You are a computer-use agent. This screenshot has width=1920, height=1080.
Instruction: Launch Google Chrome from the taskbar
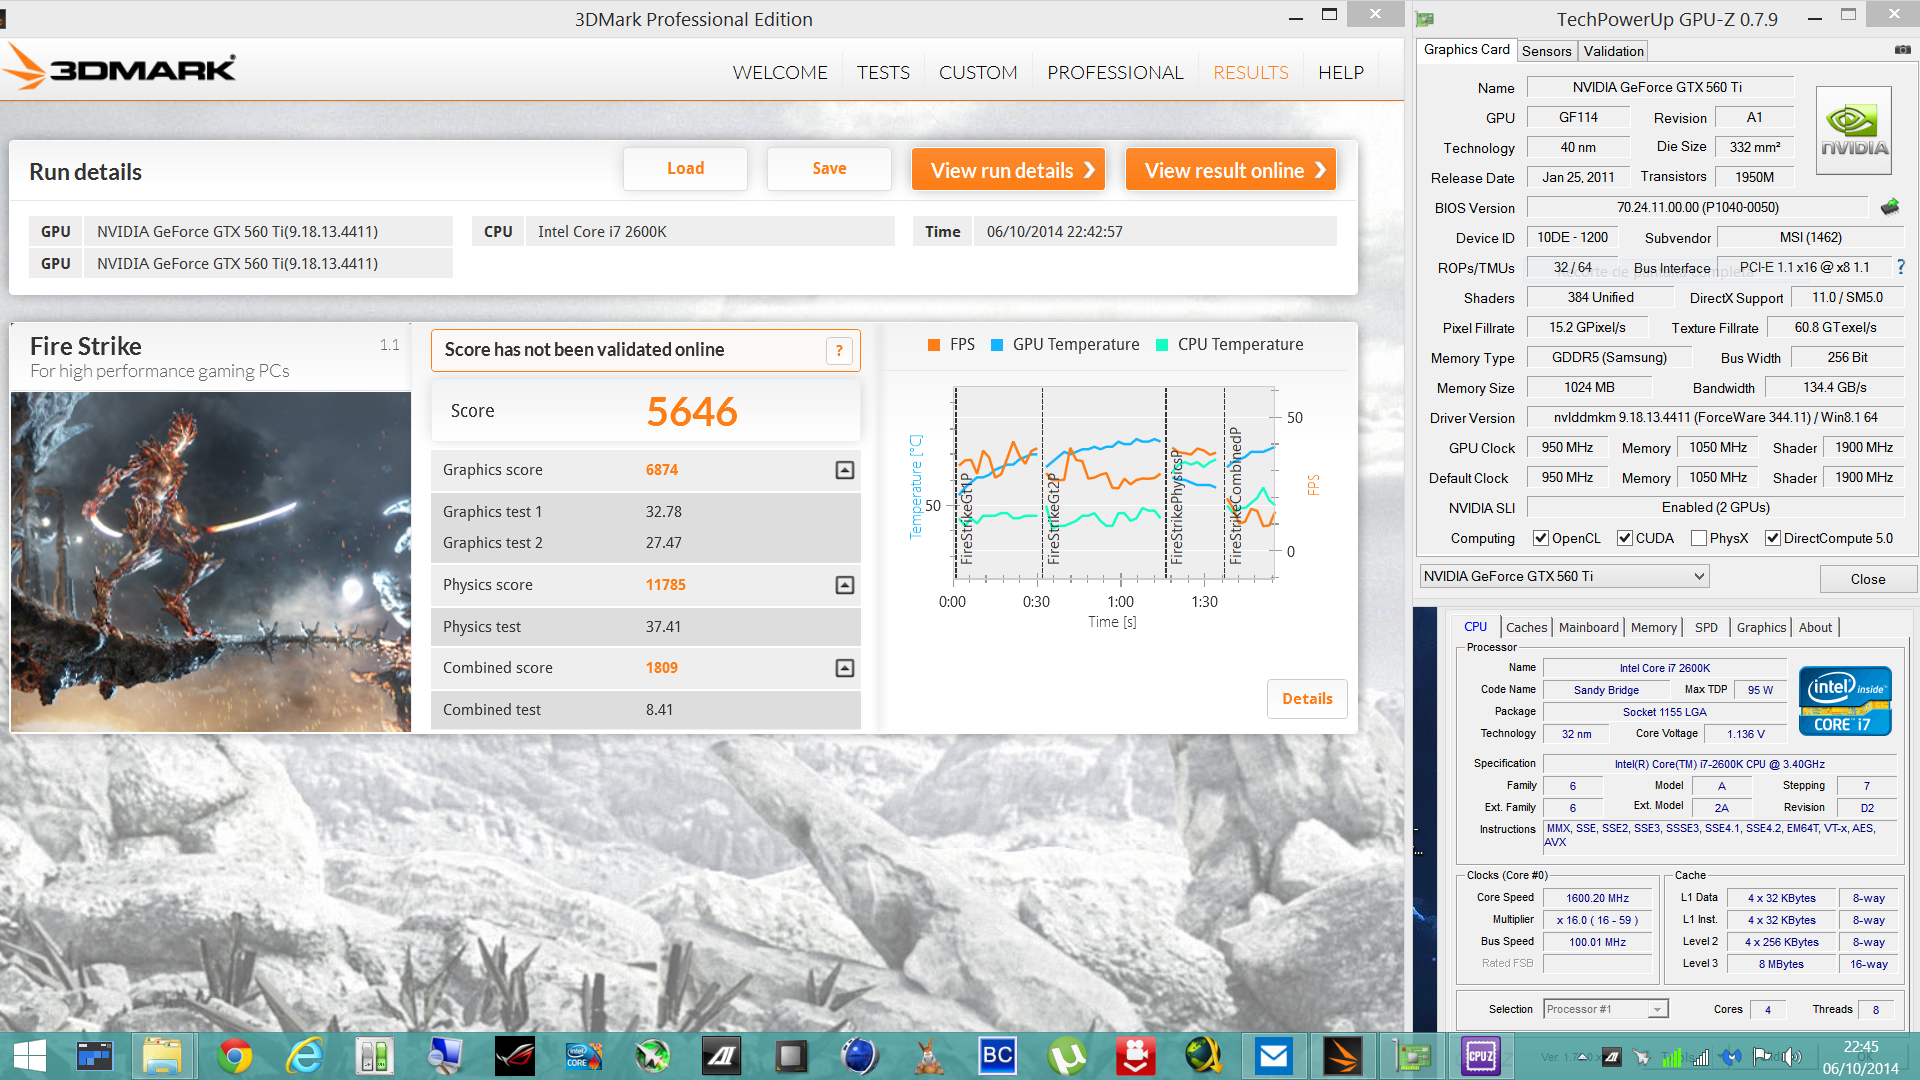[x=235, y=1056]
